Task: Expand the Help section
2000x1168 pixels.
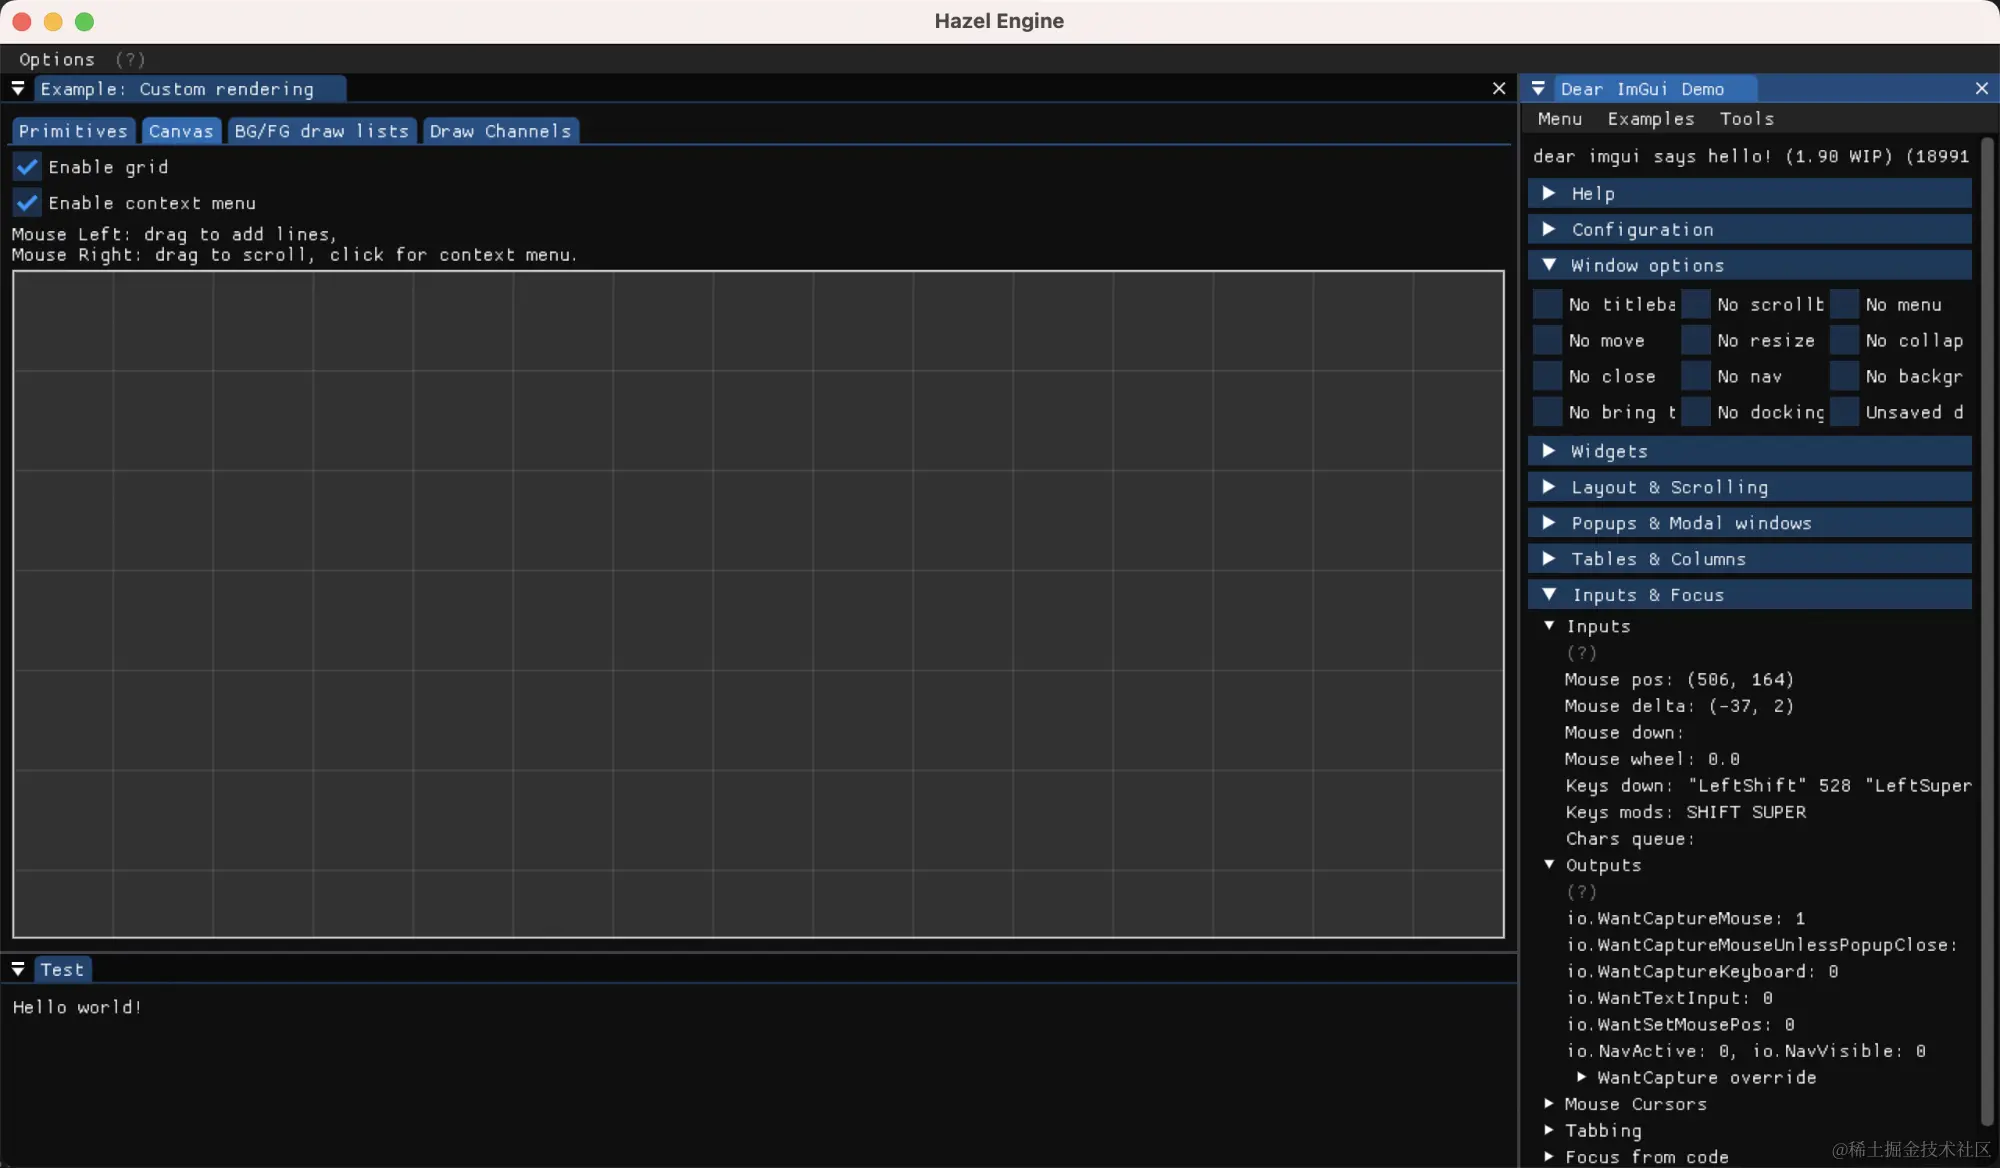Action: pos(1750,193)
